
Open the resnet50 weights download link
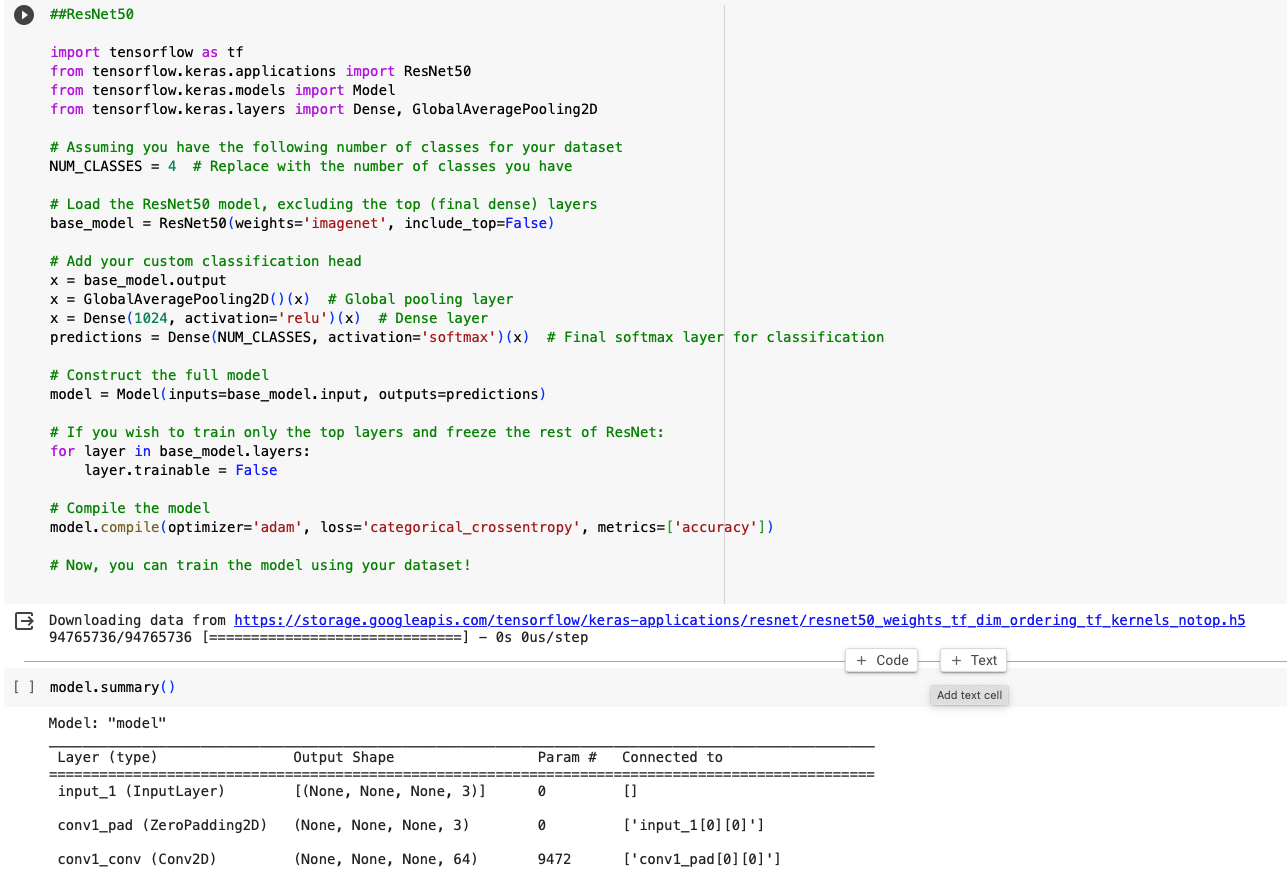pos(740,620)
